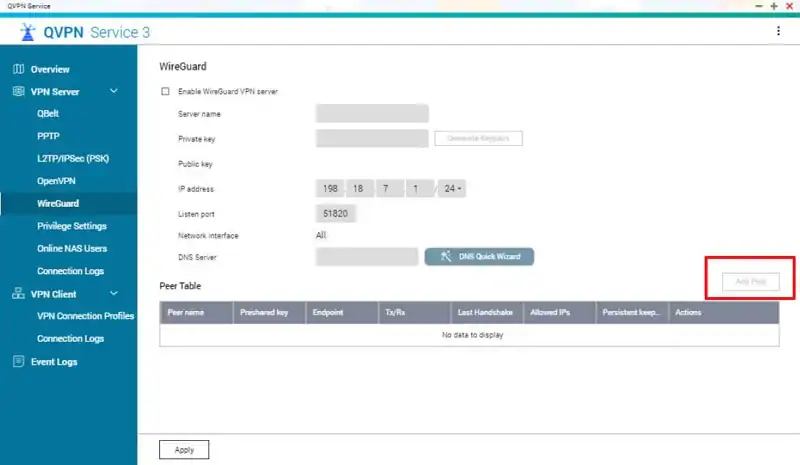
Task: Click the IP address second octet 18
Action: (x=360, y=188)
